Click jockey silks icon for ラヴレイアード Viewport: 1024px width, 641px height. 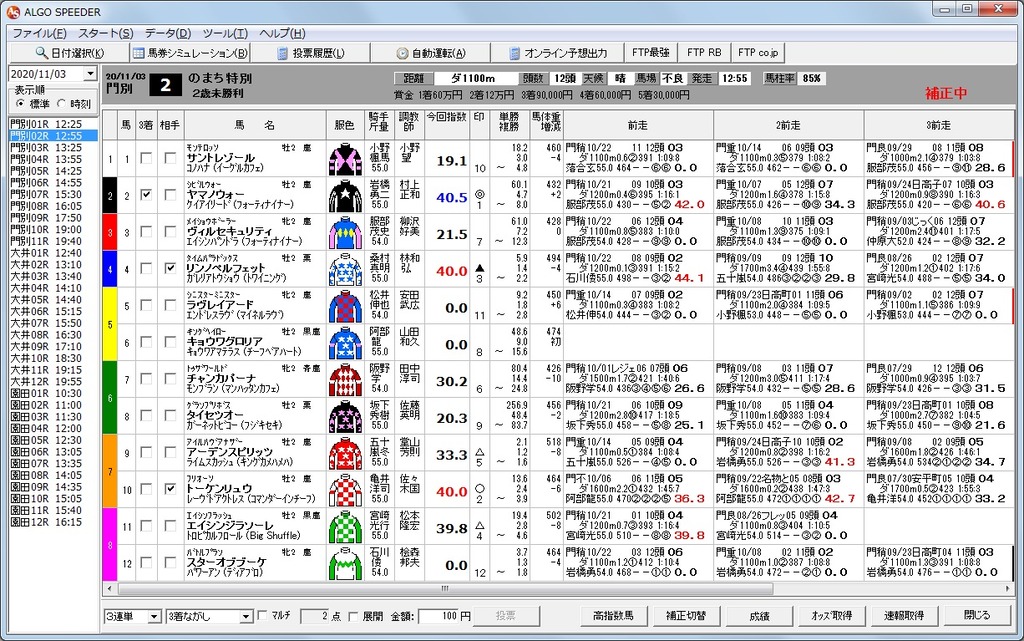345,306
